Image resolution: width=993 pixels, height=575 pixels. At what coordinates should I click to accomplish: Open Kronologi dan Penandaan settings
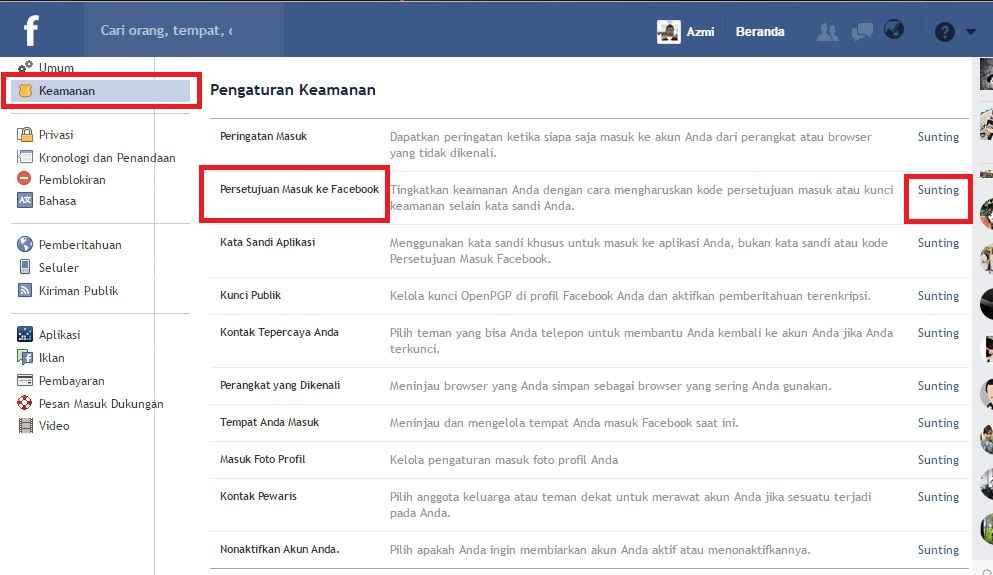point(107,158)
